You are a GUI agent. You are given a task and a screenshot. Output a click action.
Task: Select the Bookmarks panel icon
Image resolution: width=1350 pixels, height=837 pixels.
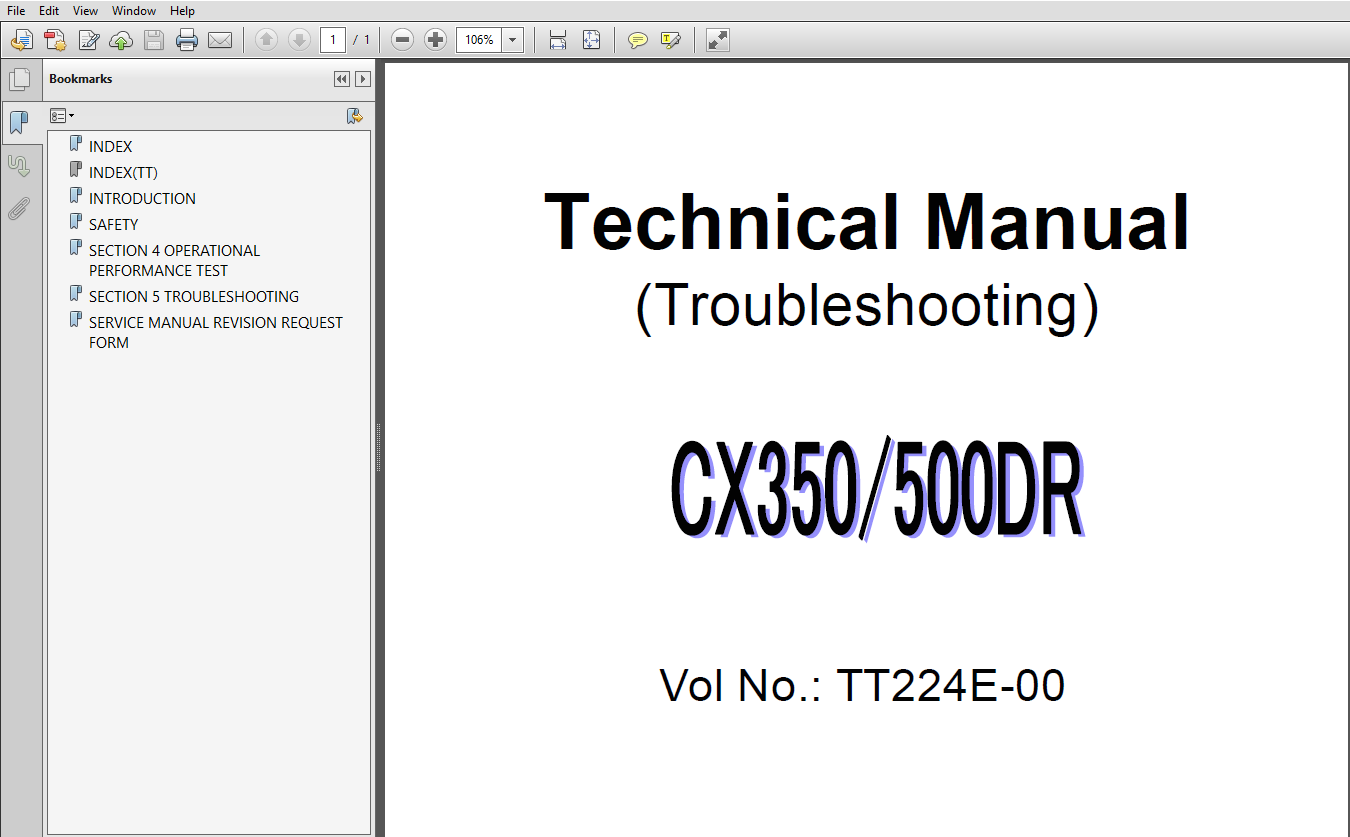[19, 122]
